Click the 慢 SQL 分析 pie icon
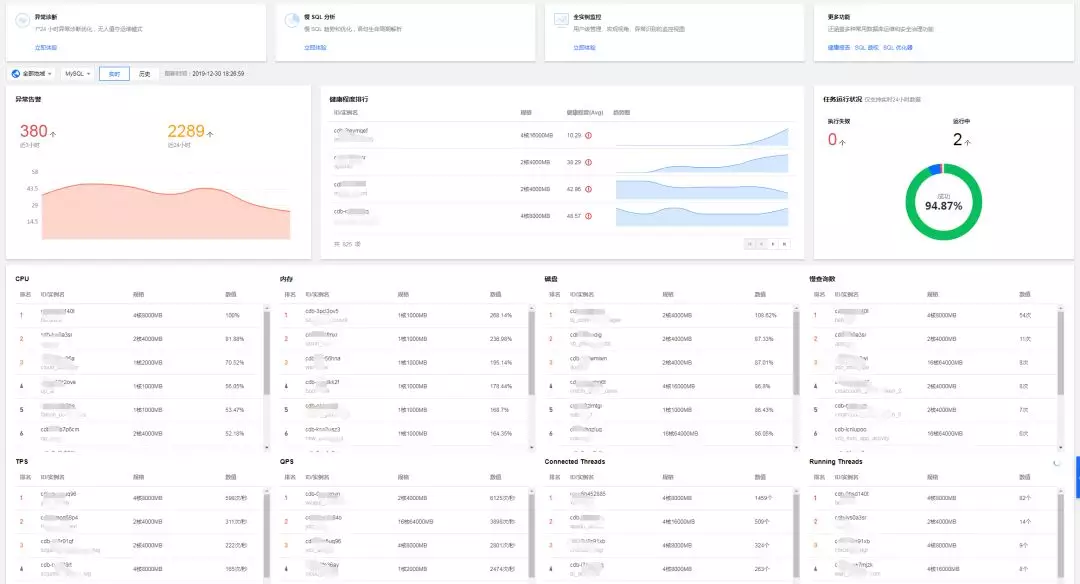This screenshot has height=584, width=1080. (x=292, y=21)
